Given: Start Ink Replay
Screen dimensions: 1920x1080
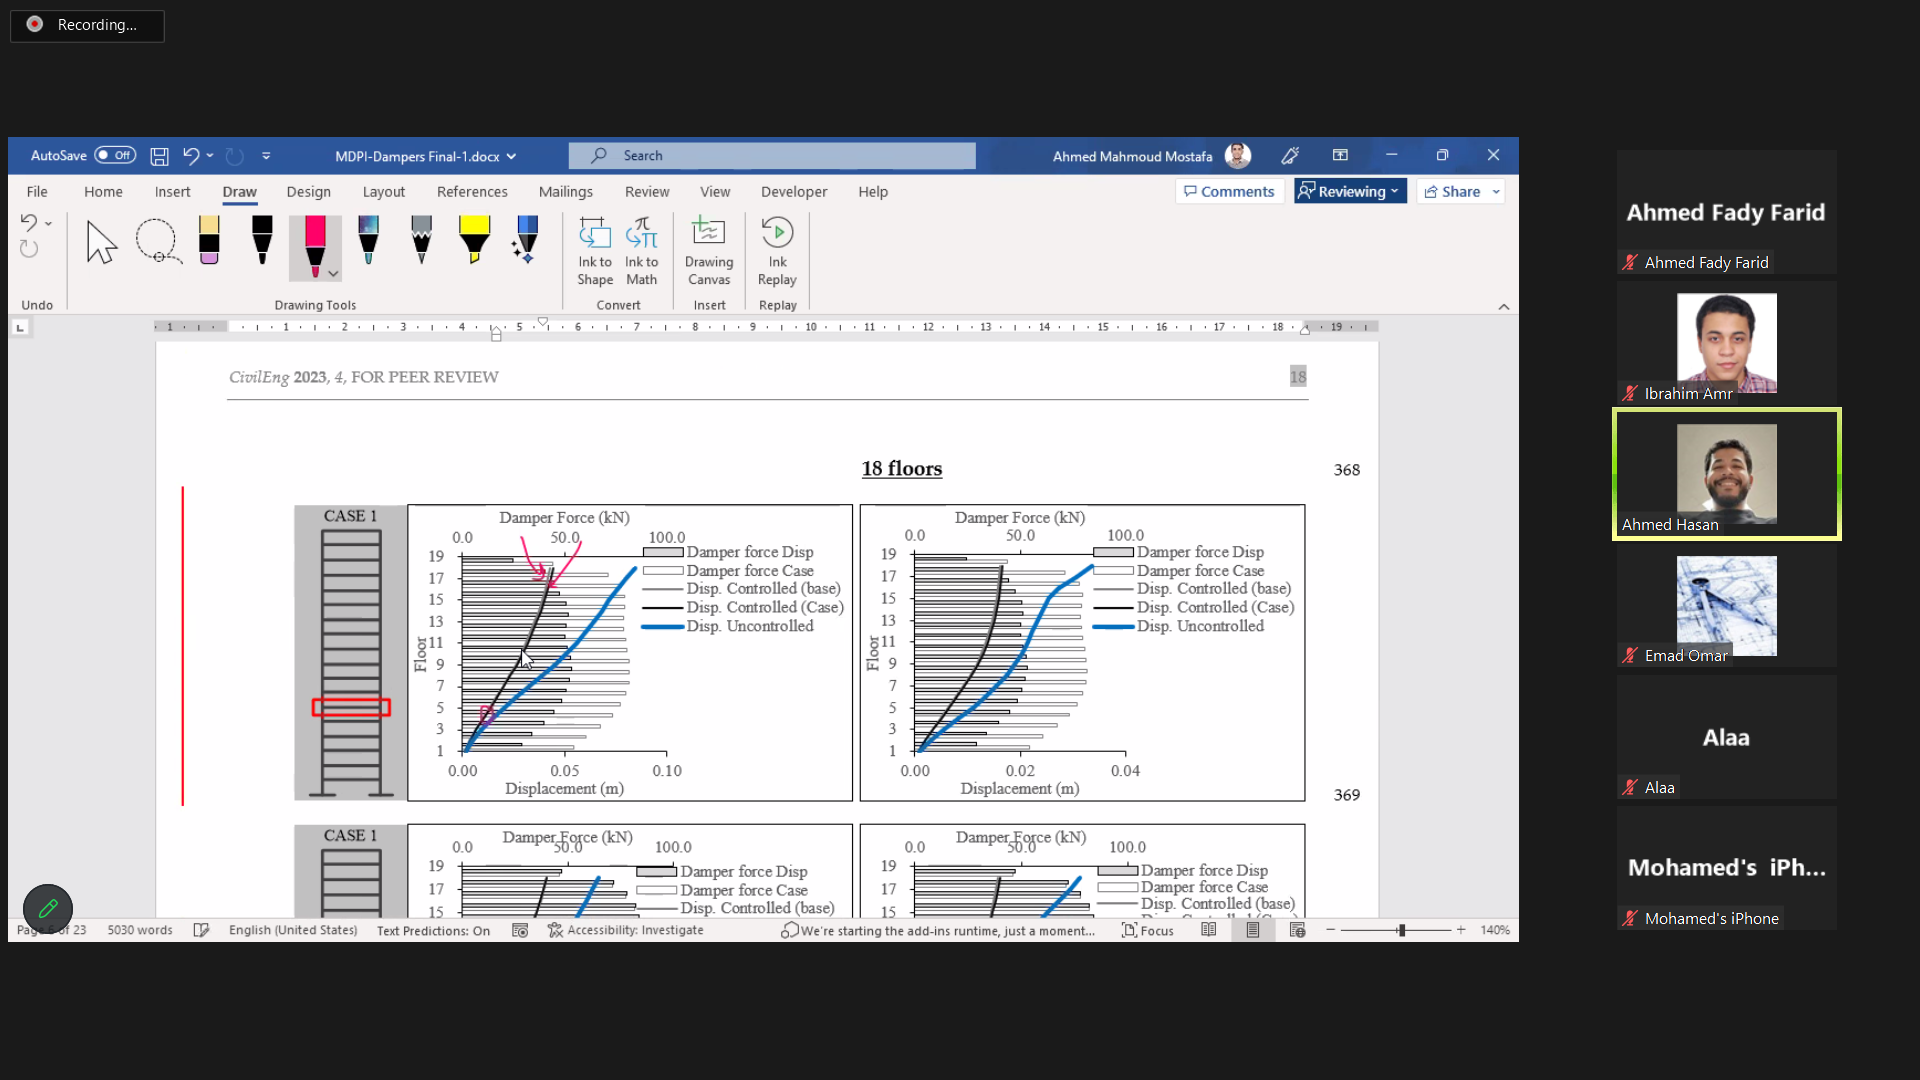Looking at the screenshot, I should coord(777,252).
